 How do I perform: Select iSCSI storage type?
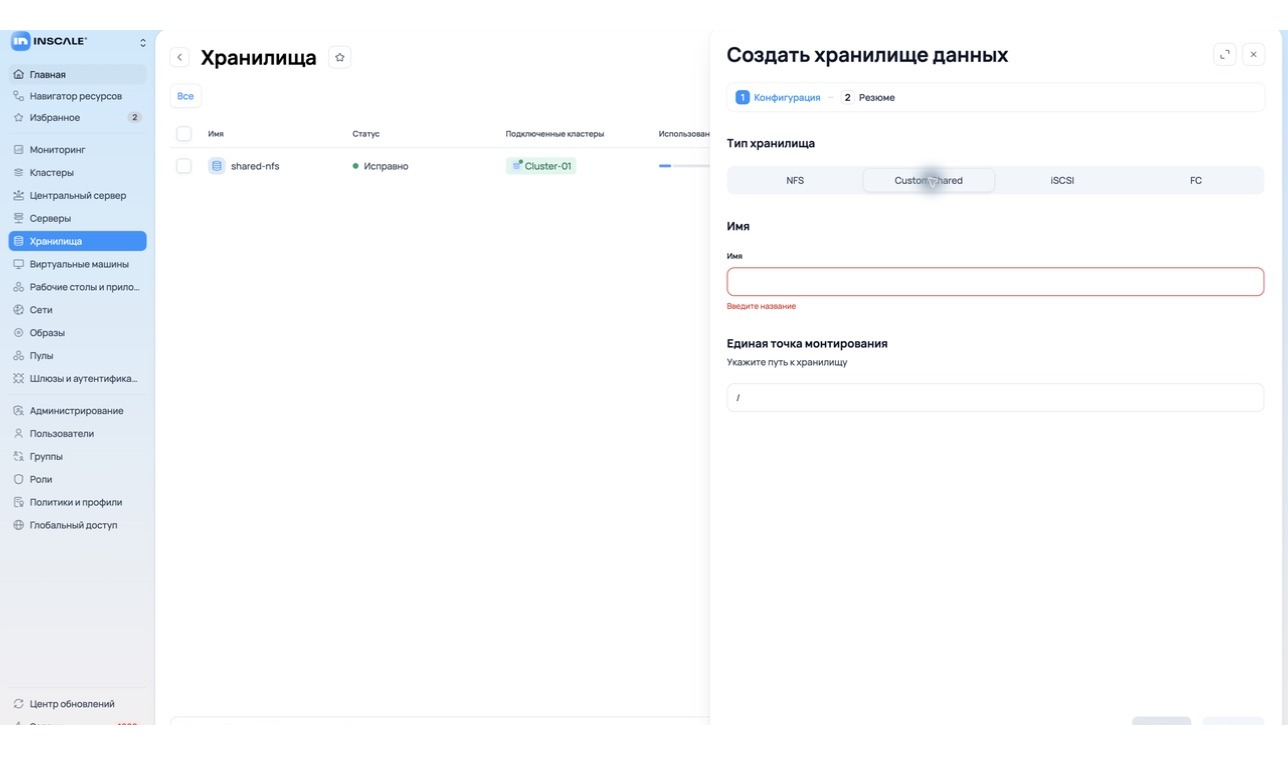coord(1062,181)
